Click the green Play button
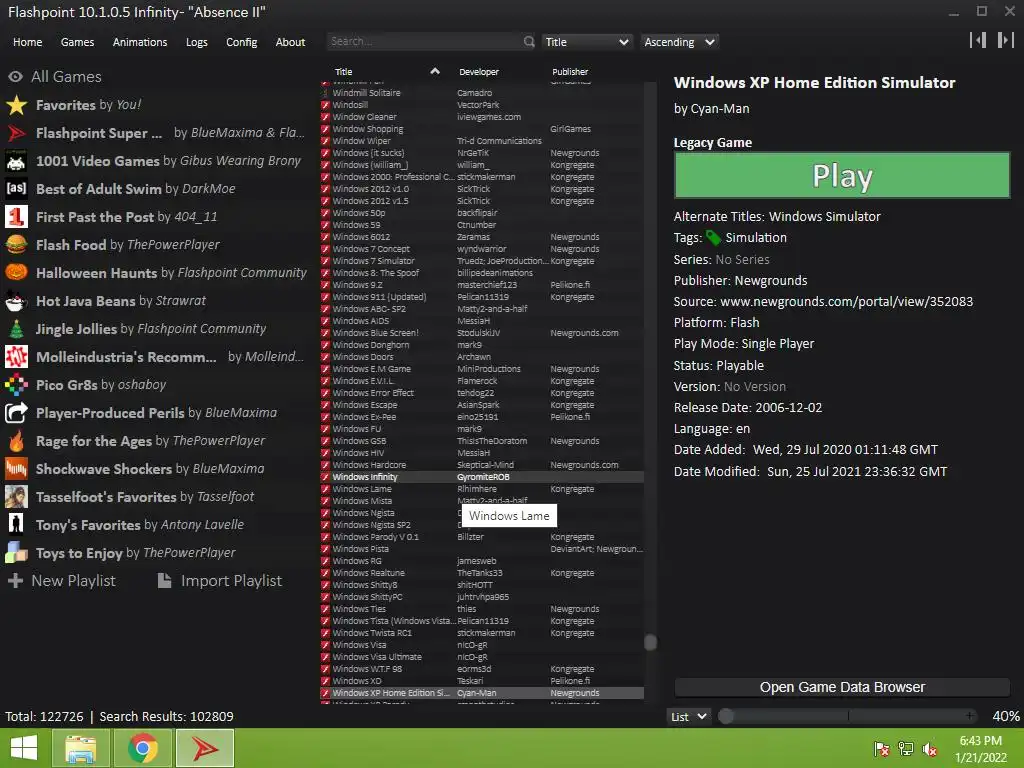The height and width of the screenshot is (768, 1024). click(x=842, y=175)
